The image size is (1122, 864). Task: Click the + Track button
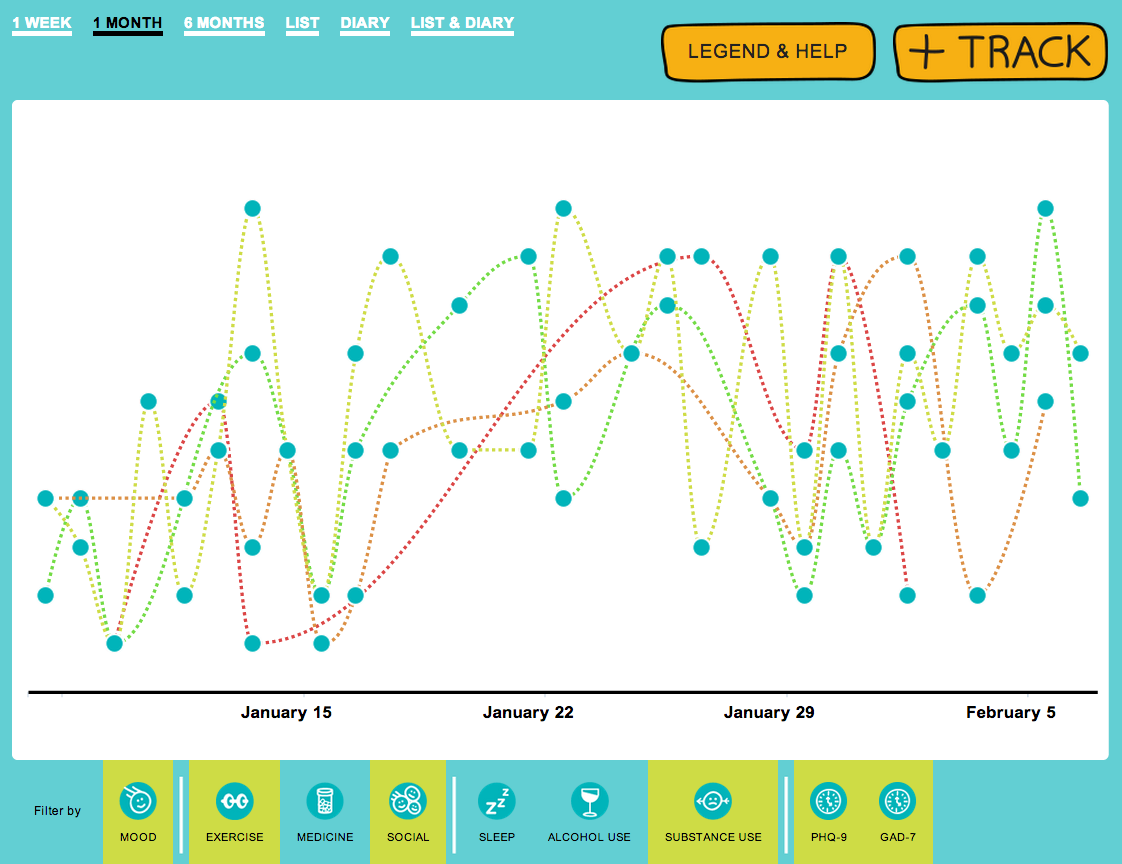1001,52
